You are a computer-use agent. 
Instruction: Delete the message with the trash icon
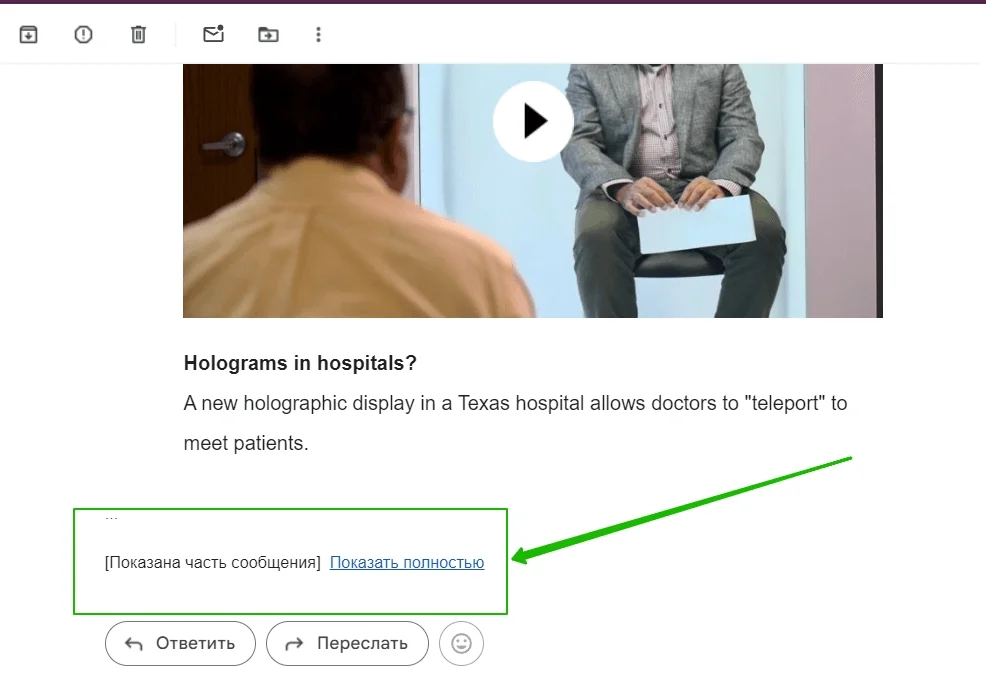[138, 35]
